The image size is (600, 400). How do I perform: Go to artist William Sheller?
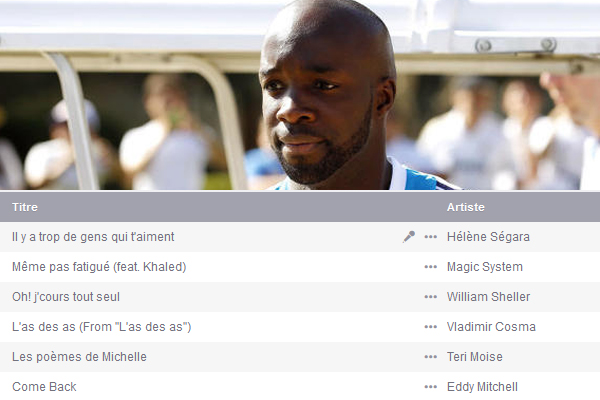click(488, 297)
